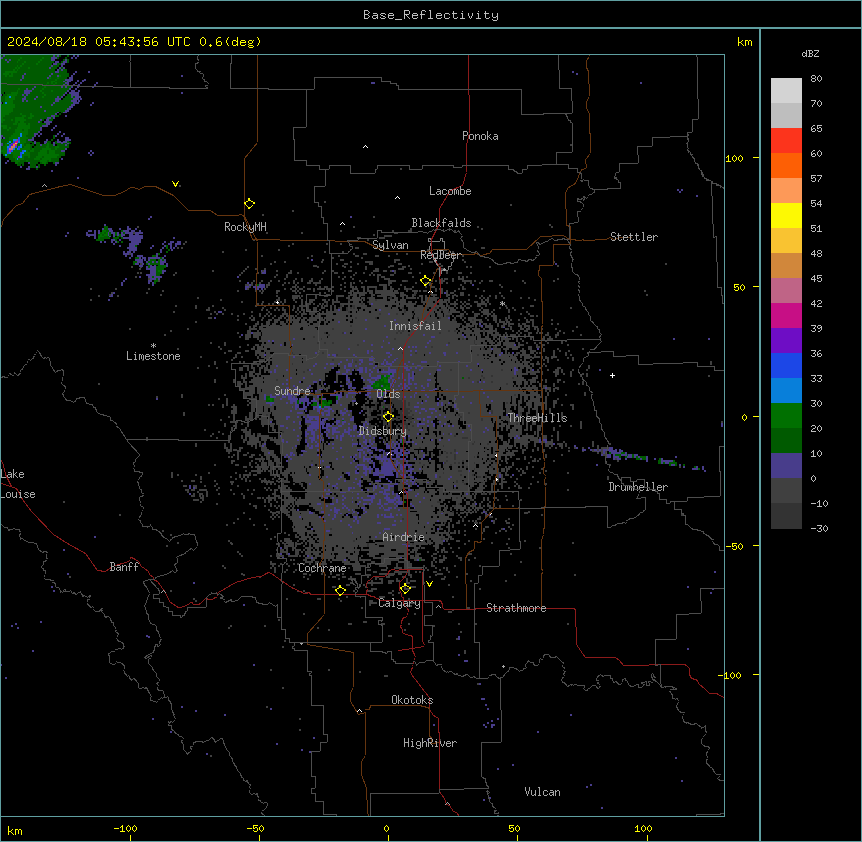Click the asterisk marker east of RedDeer diamond
The width and height of the screenshot is (862, 842).
[x=502, y=303]
